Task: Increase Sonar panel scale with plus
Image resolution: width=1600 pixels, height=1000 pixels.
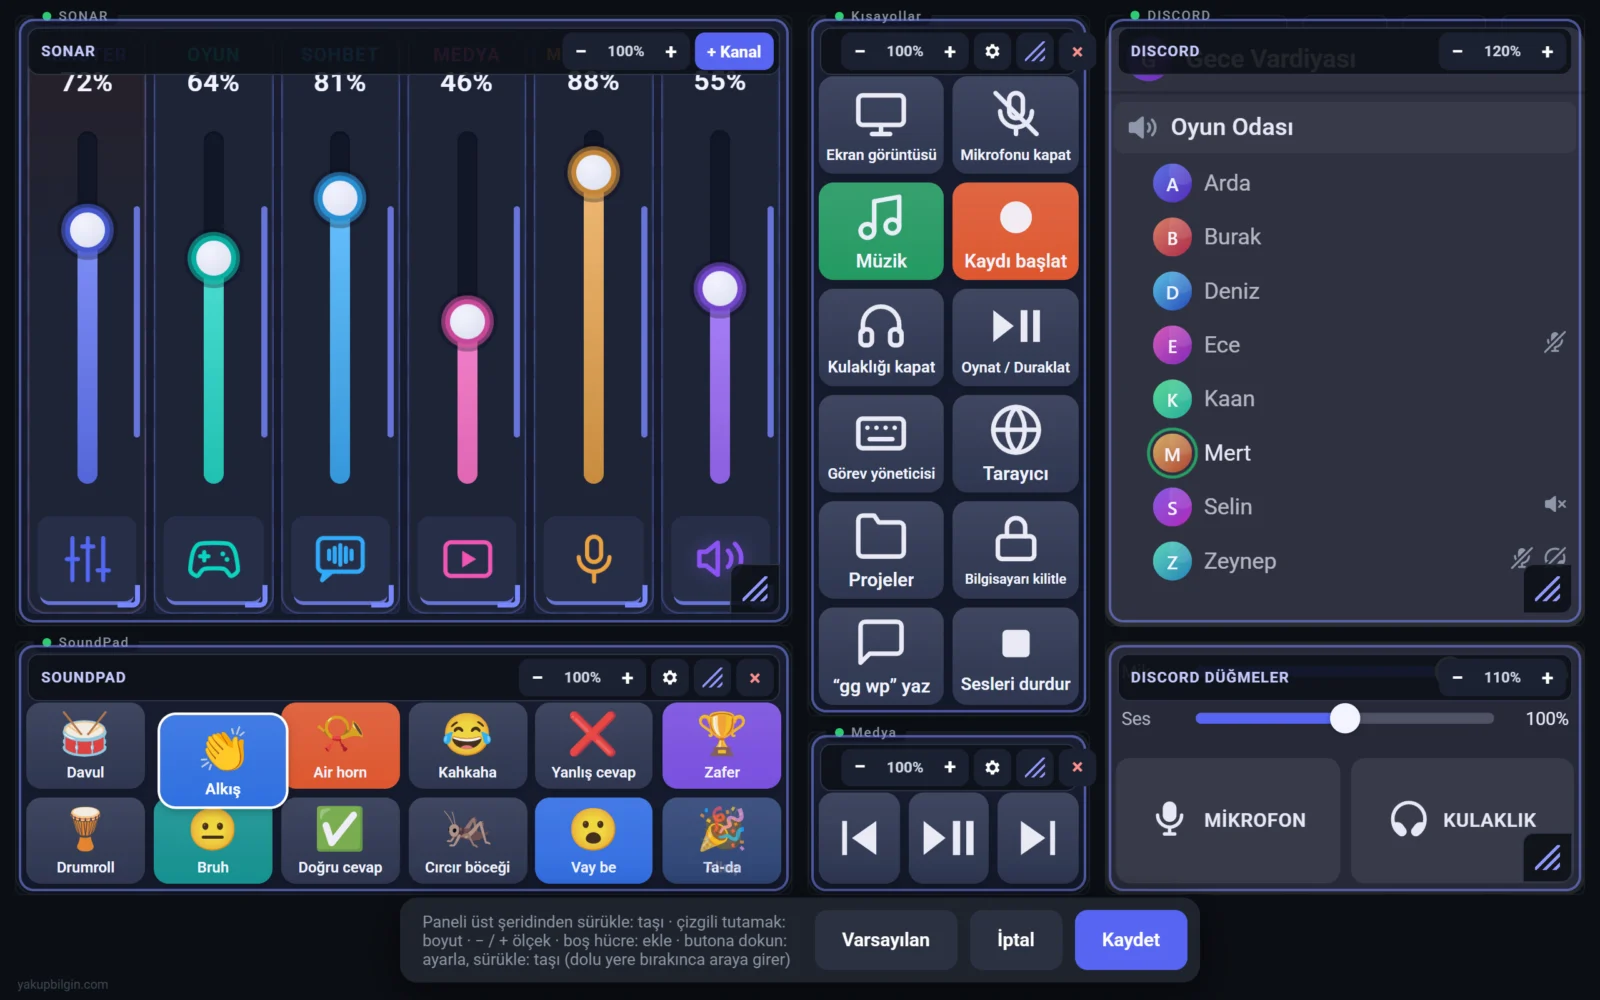Action: [x=671, y=52]
